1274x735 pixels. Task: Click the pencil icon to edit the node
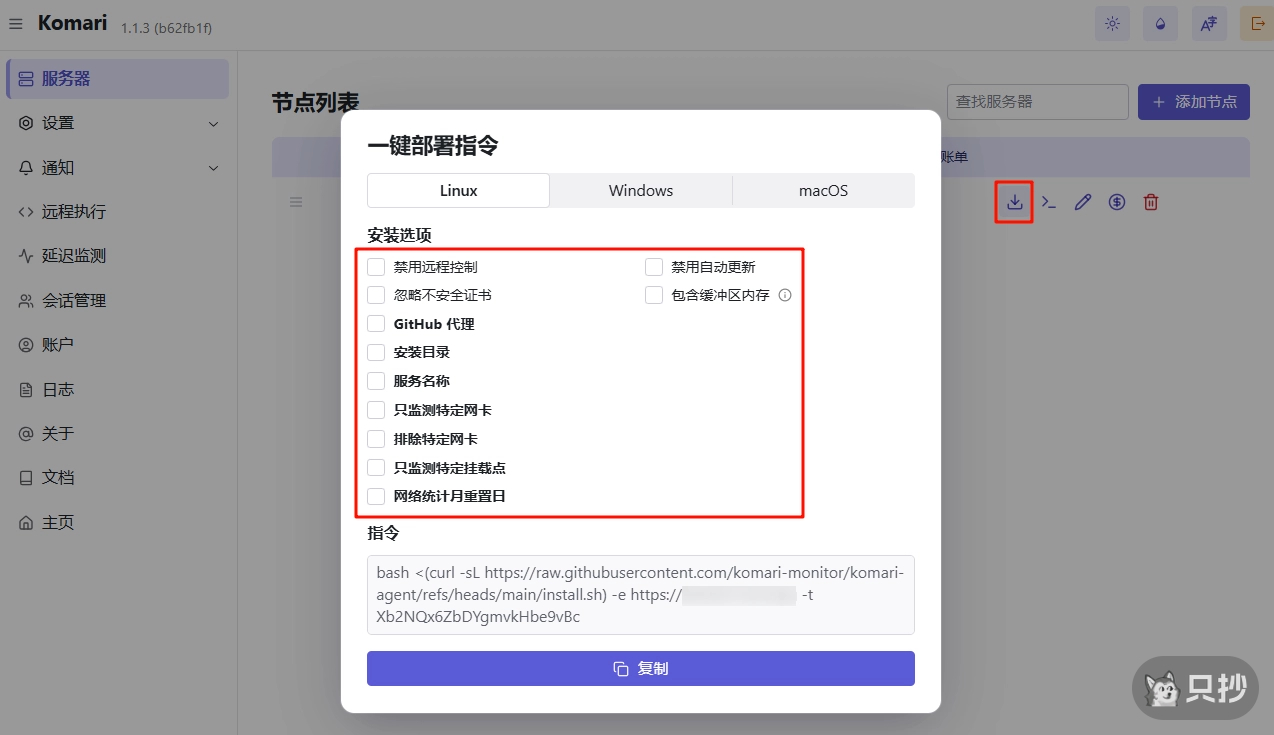tap(1082, 201)
